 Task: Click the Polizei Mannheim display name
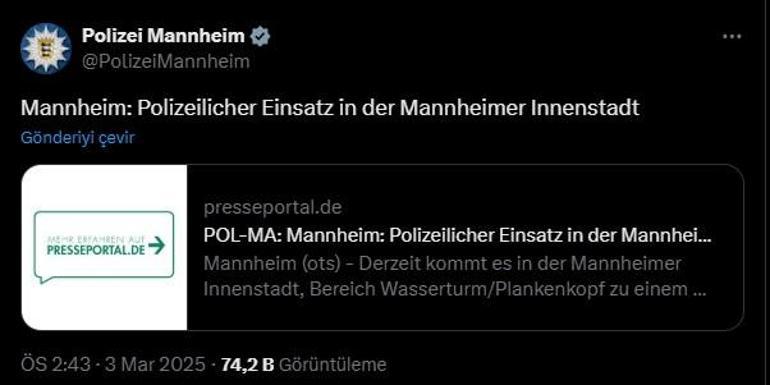point(163,35)
